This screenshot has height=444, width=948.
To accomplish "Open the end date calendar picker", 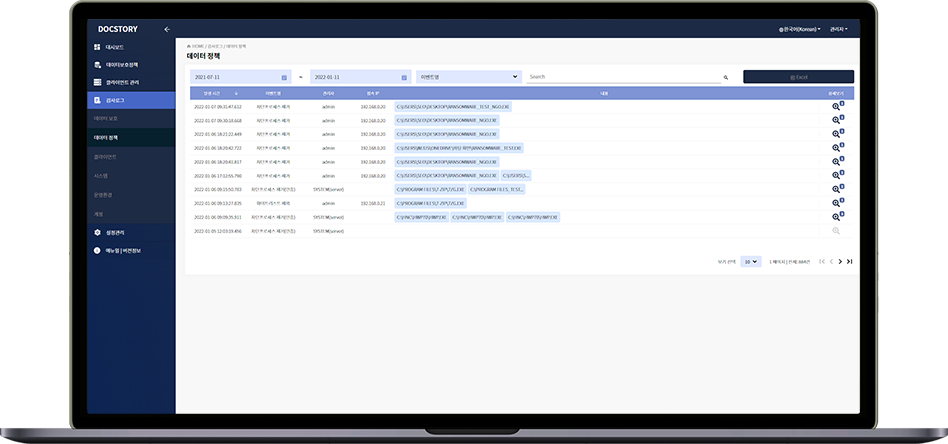I will click(x=404, y=77).
